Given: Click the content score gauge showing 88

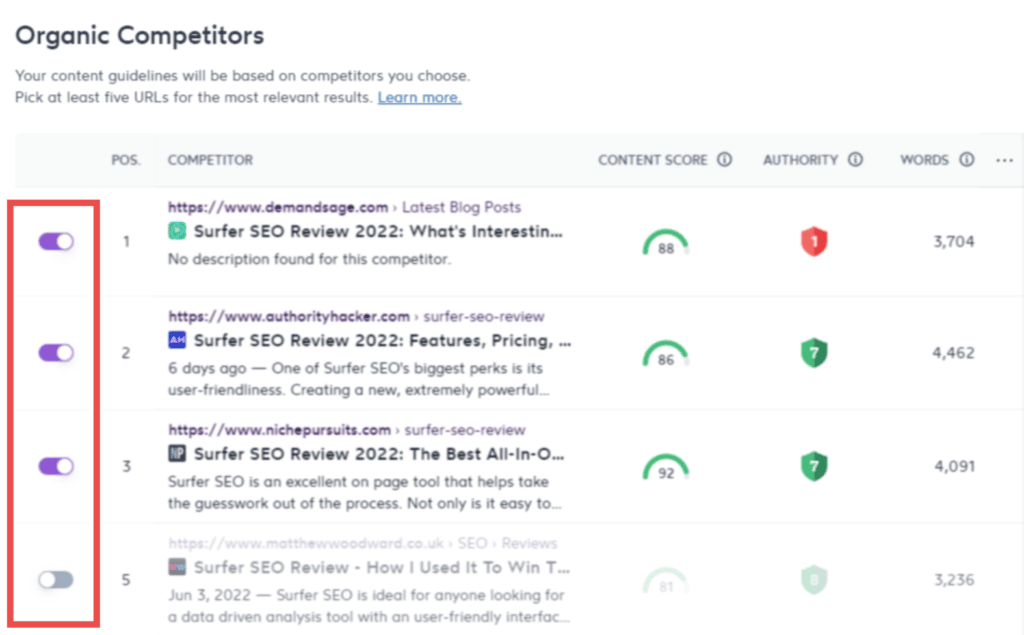Looking at the screenshot, I should [665, 243].
